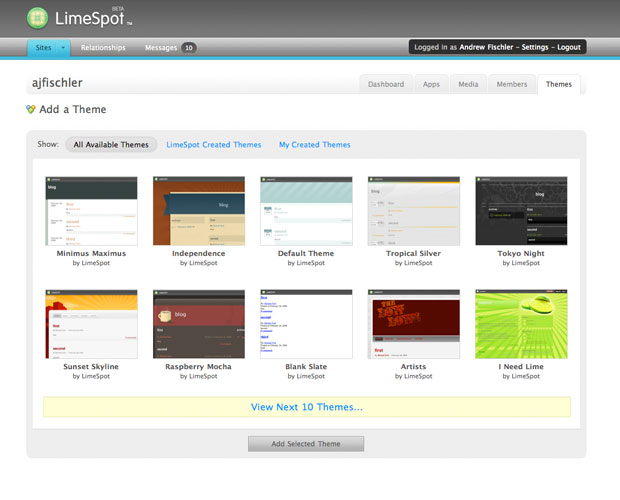Select the Raspberry Mocha theme thumbnail
620x500 pixels.
[199, 324]
